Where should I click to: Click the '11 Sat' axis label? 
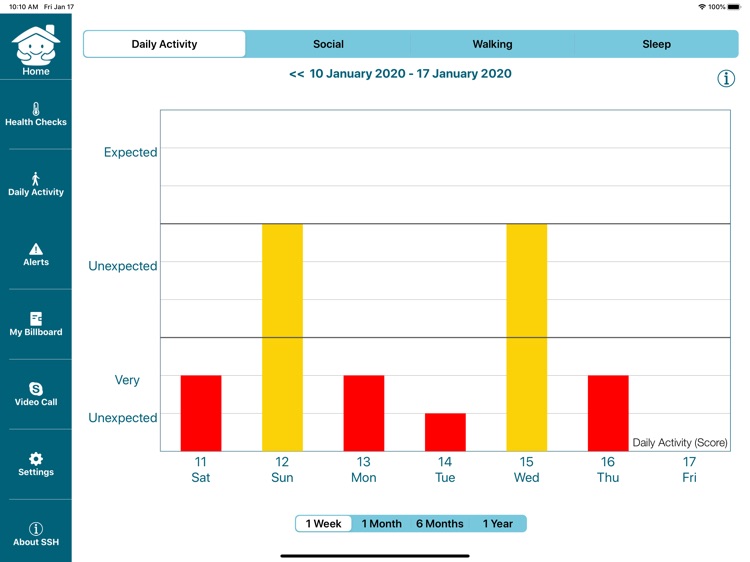200,469
